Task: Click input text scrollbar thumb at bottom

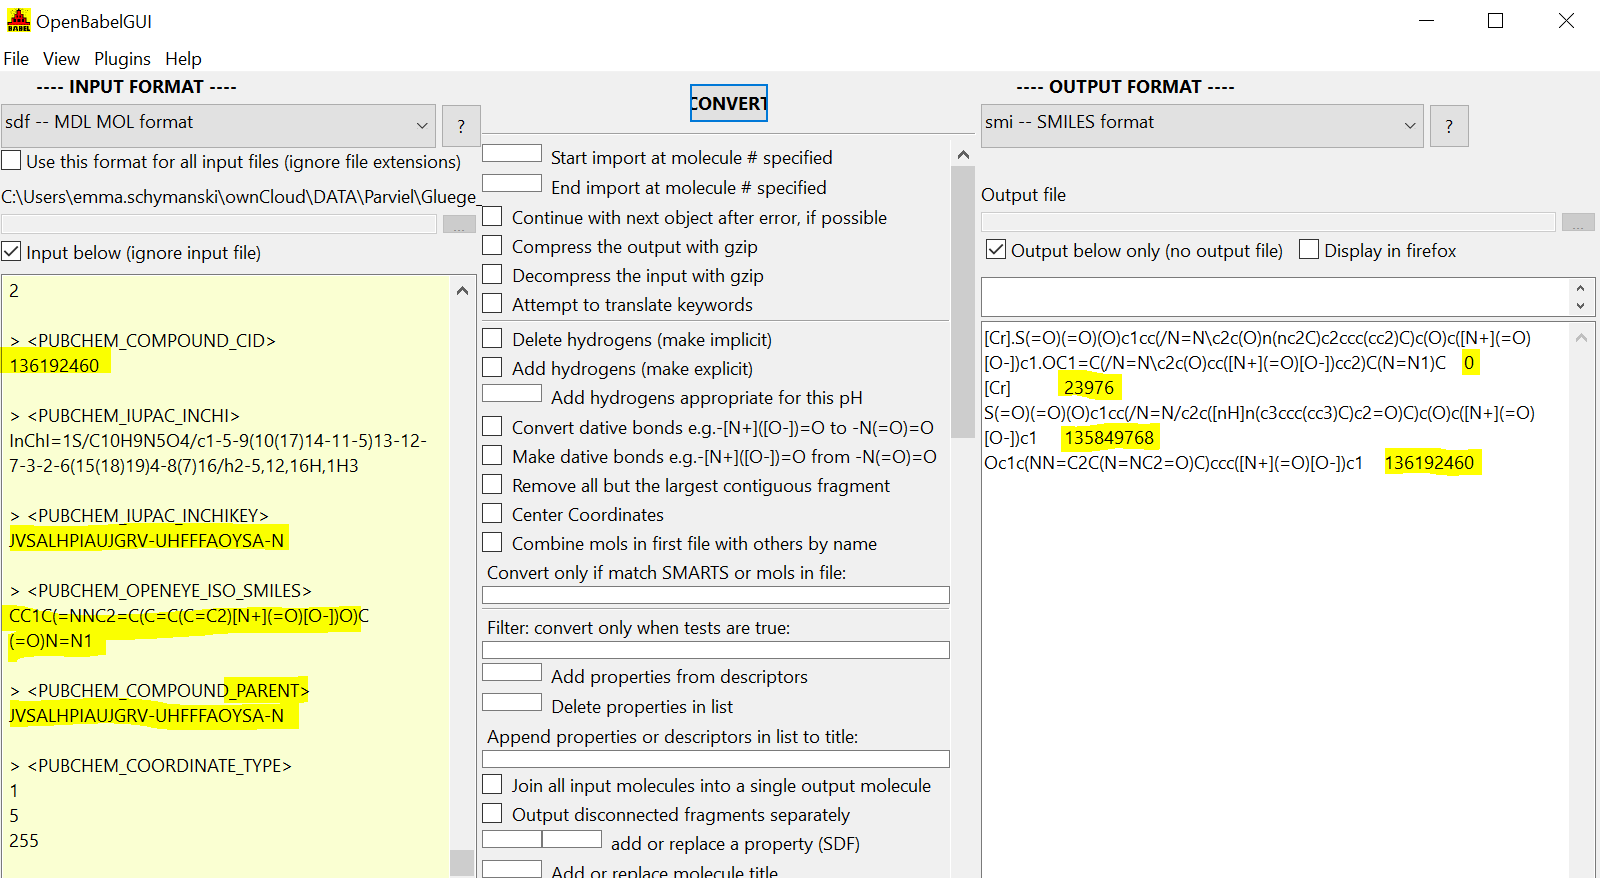Action: coord(462,863)
